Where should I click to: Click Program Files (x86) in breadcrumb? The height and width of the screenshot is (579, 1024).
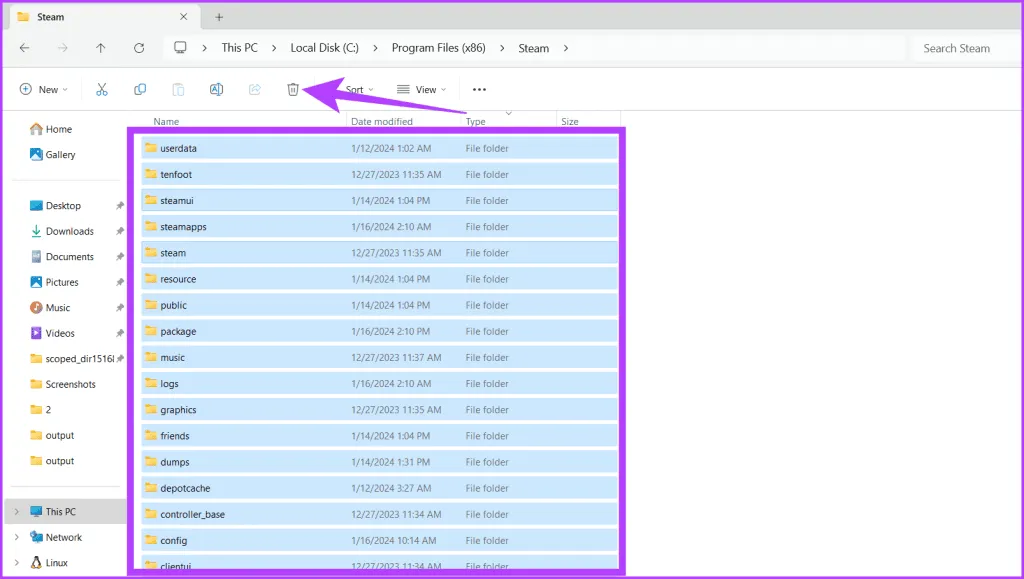coord(438,48)
